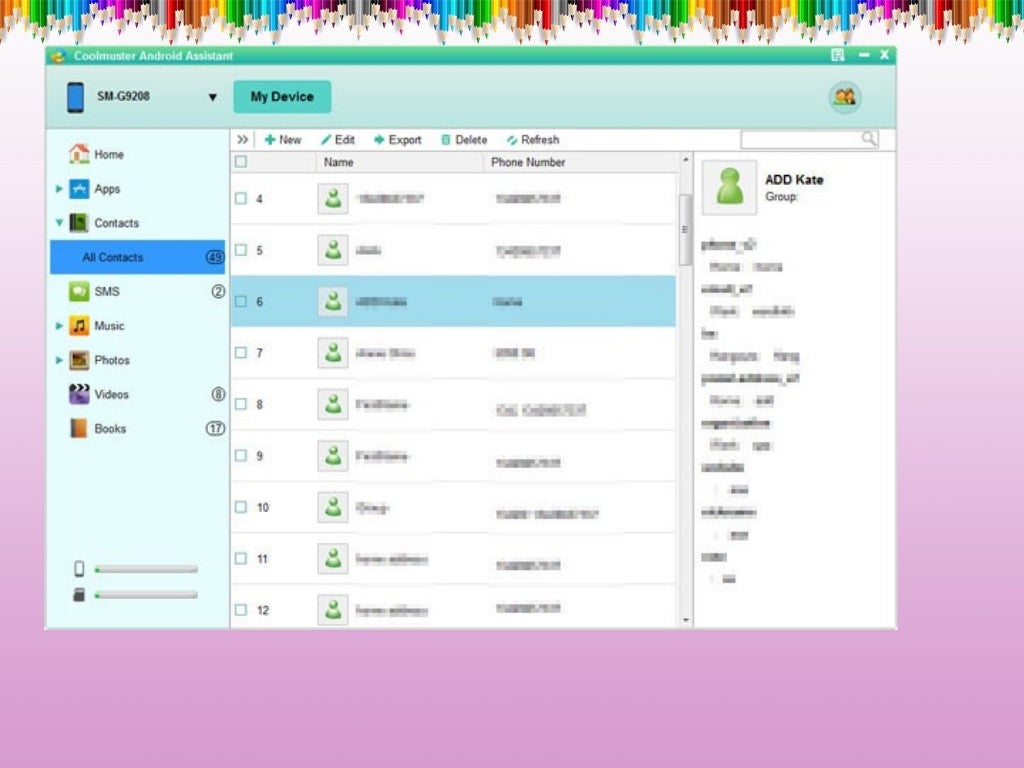Image resolution: width=1024 pixels, height=768 pixels.
Task: Click the phone storage usage bar
Action: pyautogui.click(x=146, y=569)
